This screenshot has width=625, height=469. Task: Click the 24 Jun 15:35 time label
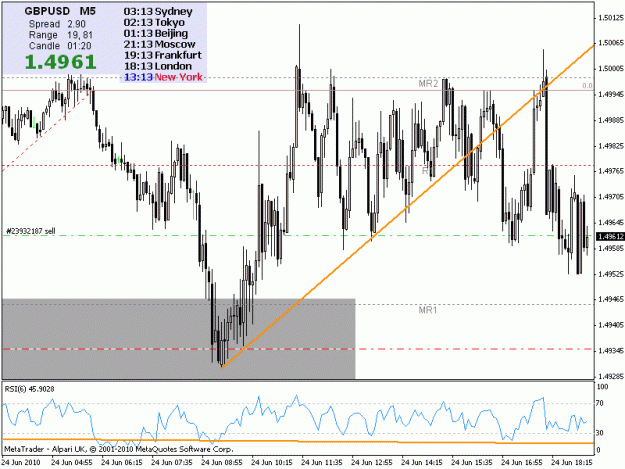click(x=472, y=462)
